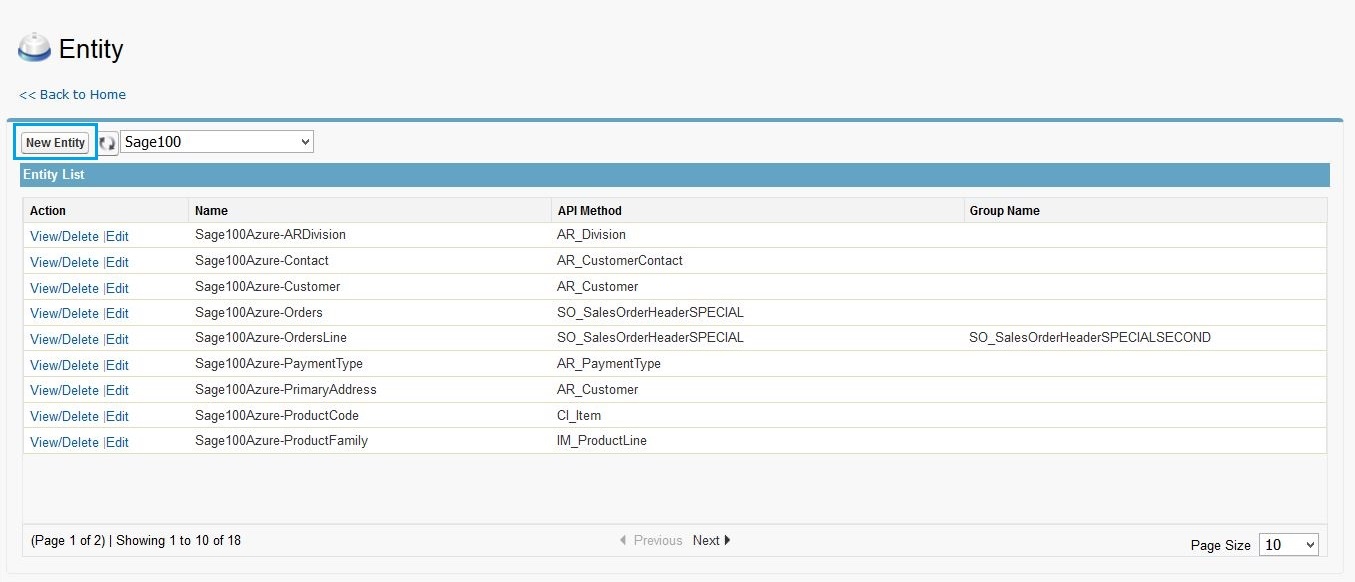
Task: Click the Previous page link
Action: click(x=651, y=540)
